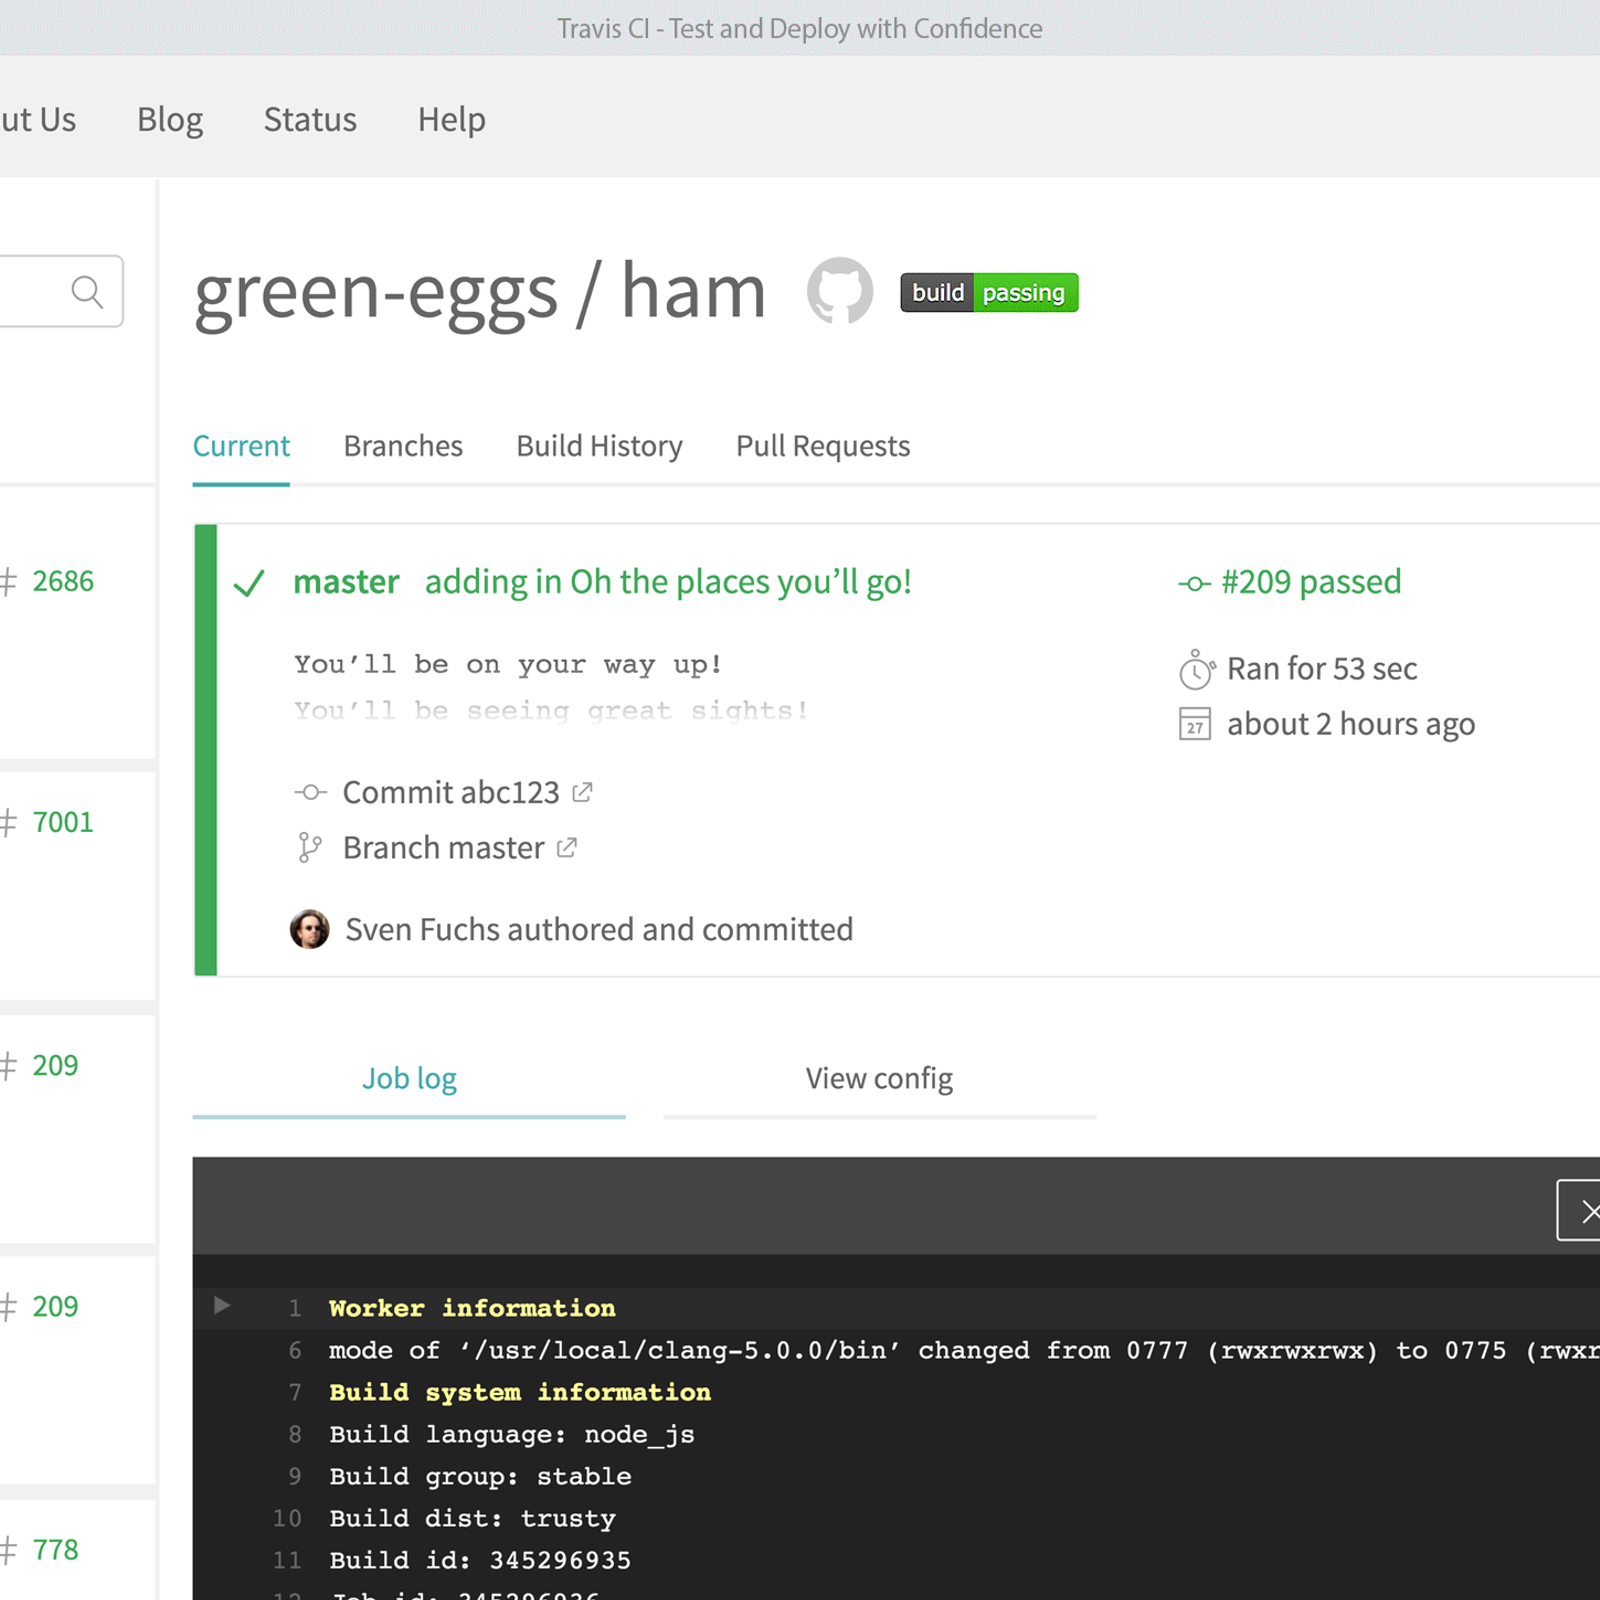
Task: Select the View config tab
Action: [879, 1079]
